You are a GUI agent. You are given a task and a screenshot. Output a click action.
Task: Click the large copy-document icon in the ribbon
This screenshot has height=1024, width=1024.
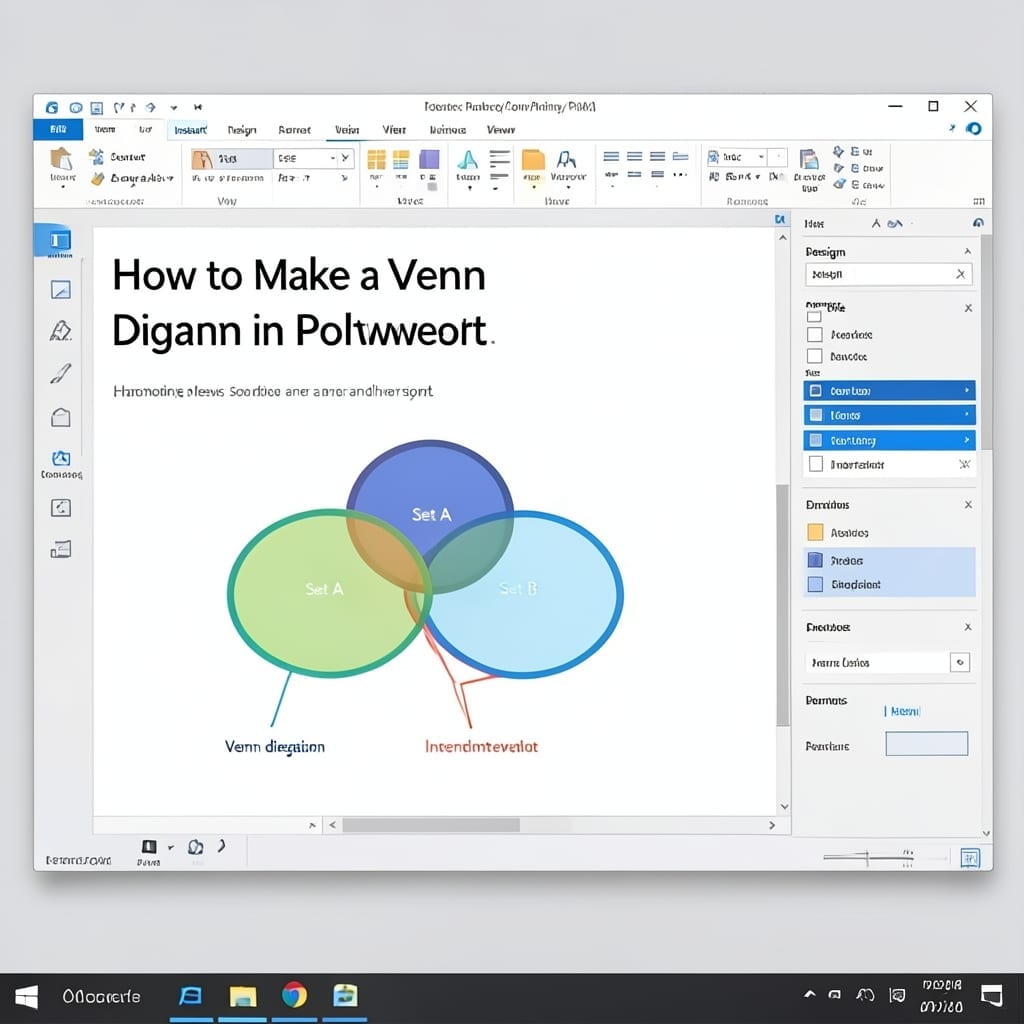click(809, 159)
